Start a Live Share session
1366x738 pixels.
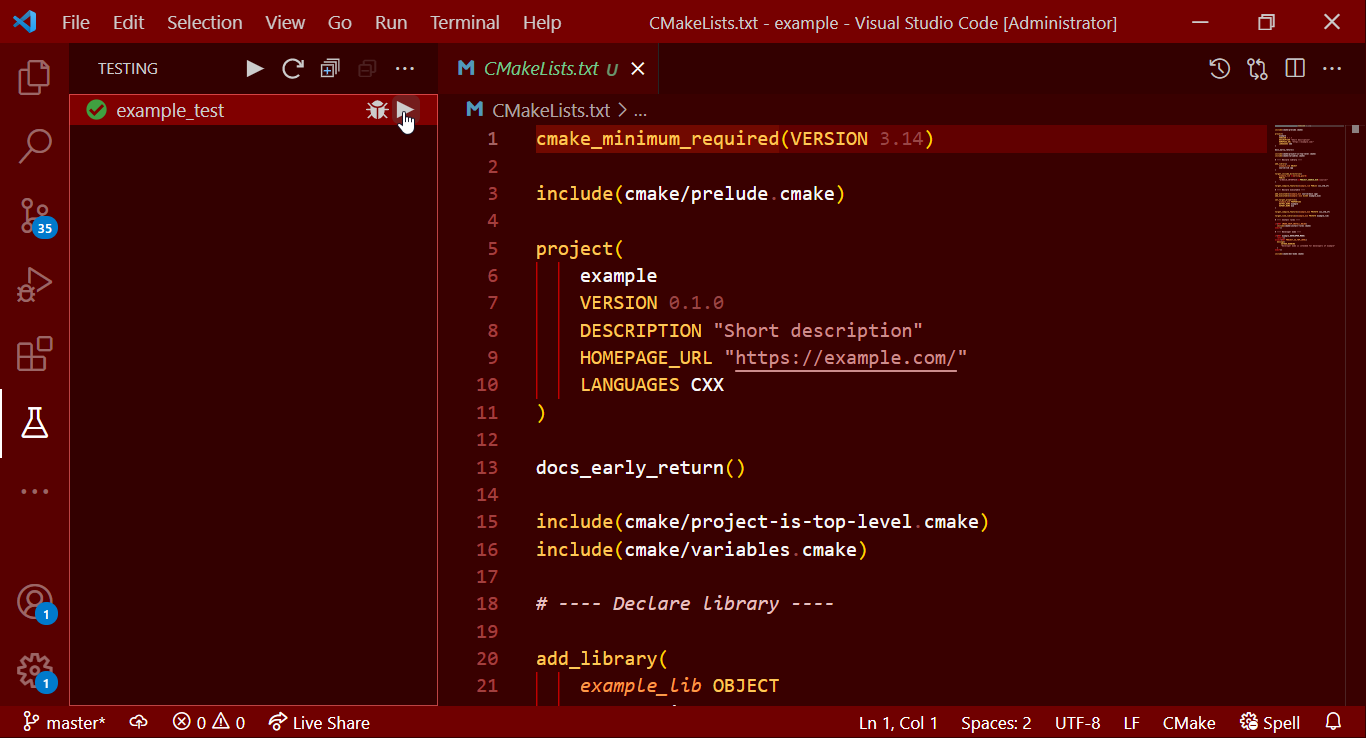tap(319, 722)
